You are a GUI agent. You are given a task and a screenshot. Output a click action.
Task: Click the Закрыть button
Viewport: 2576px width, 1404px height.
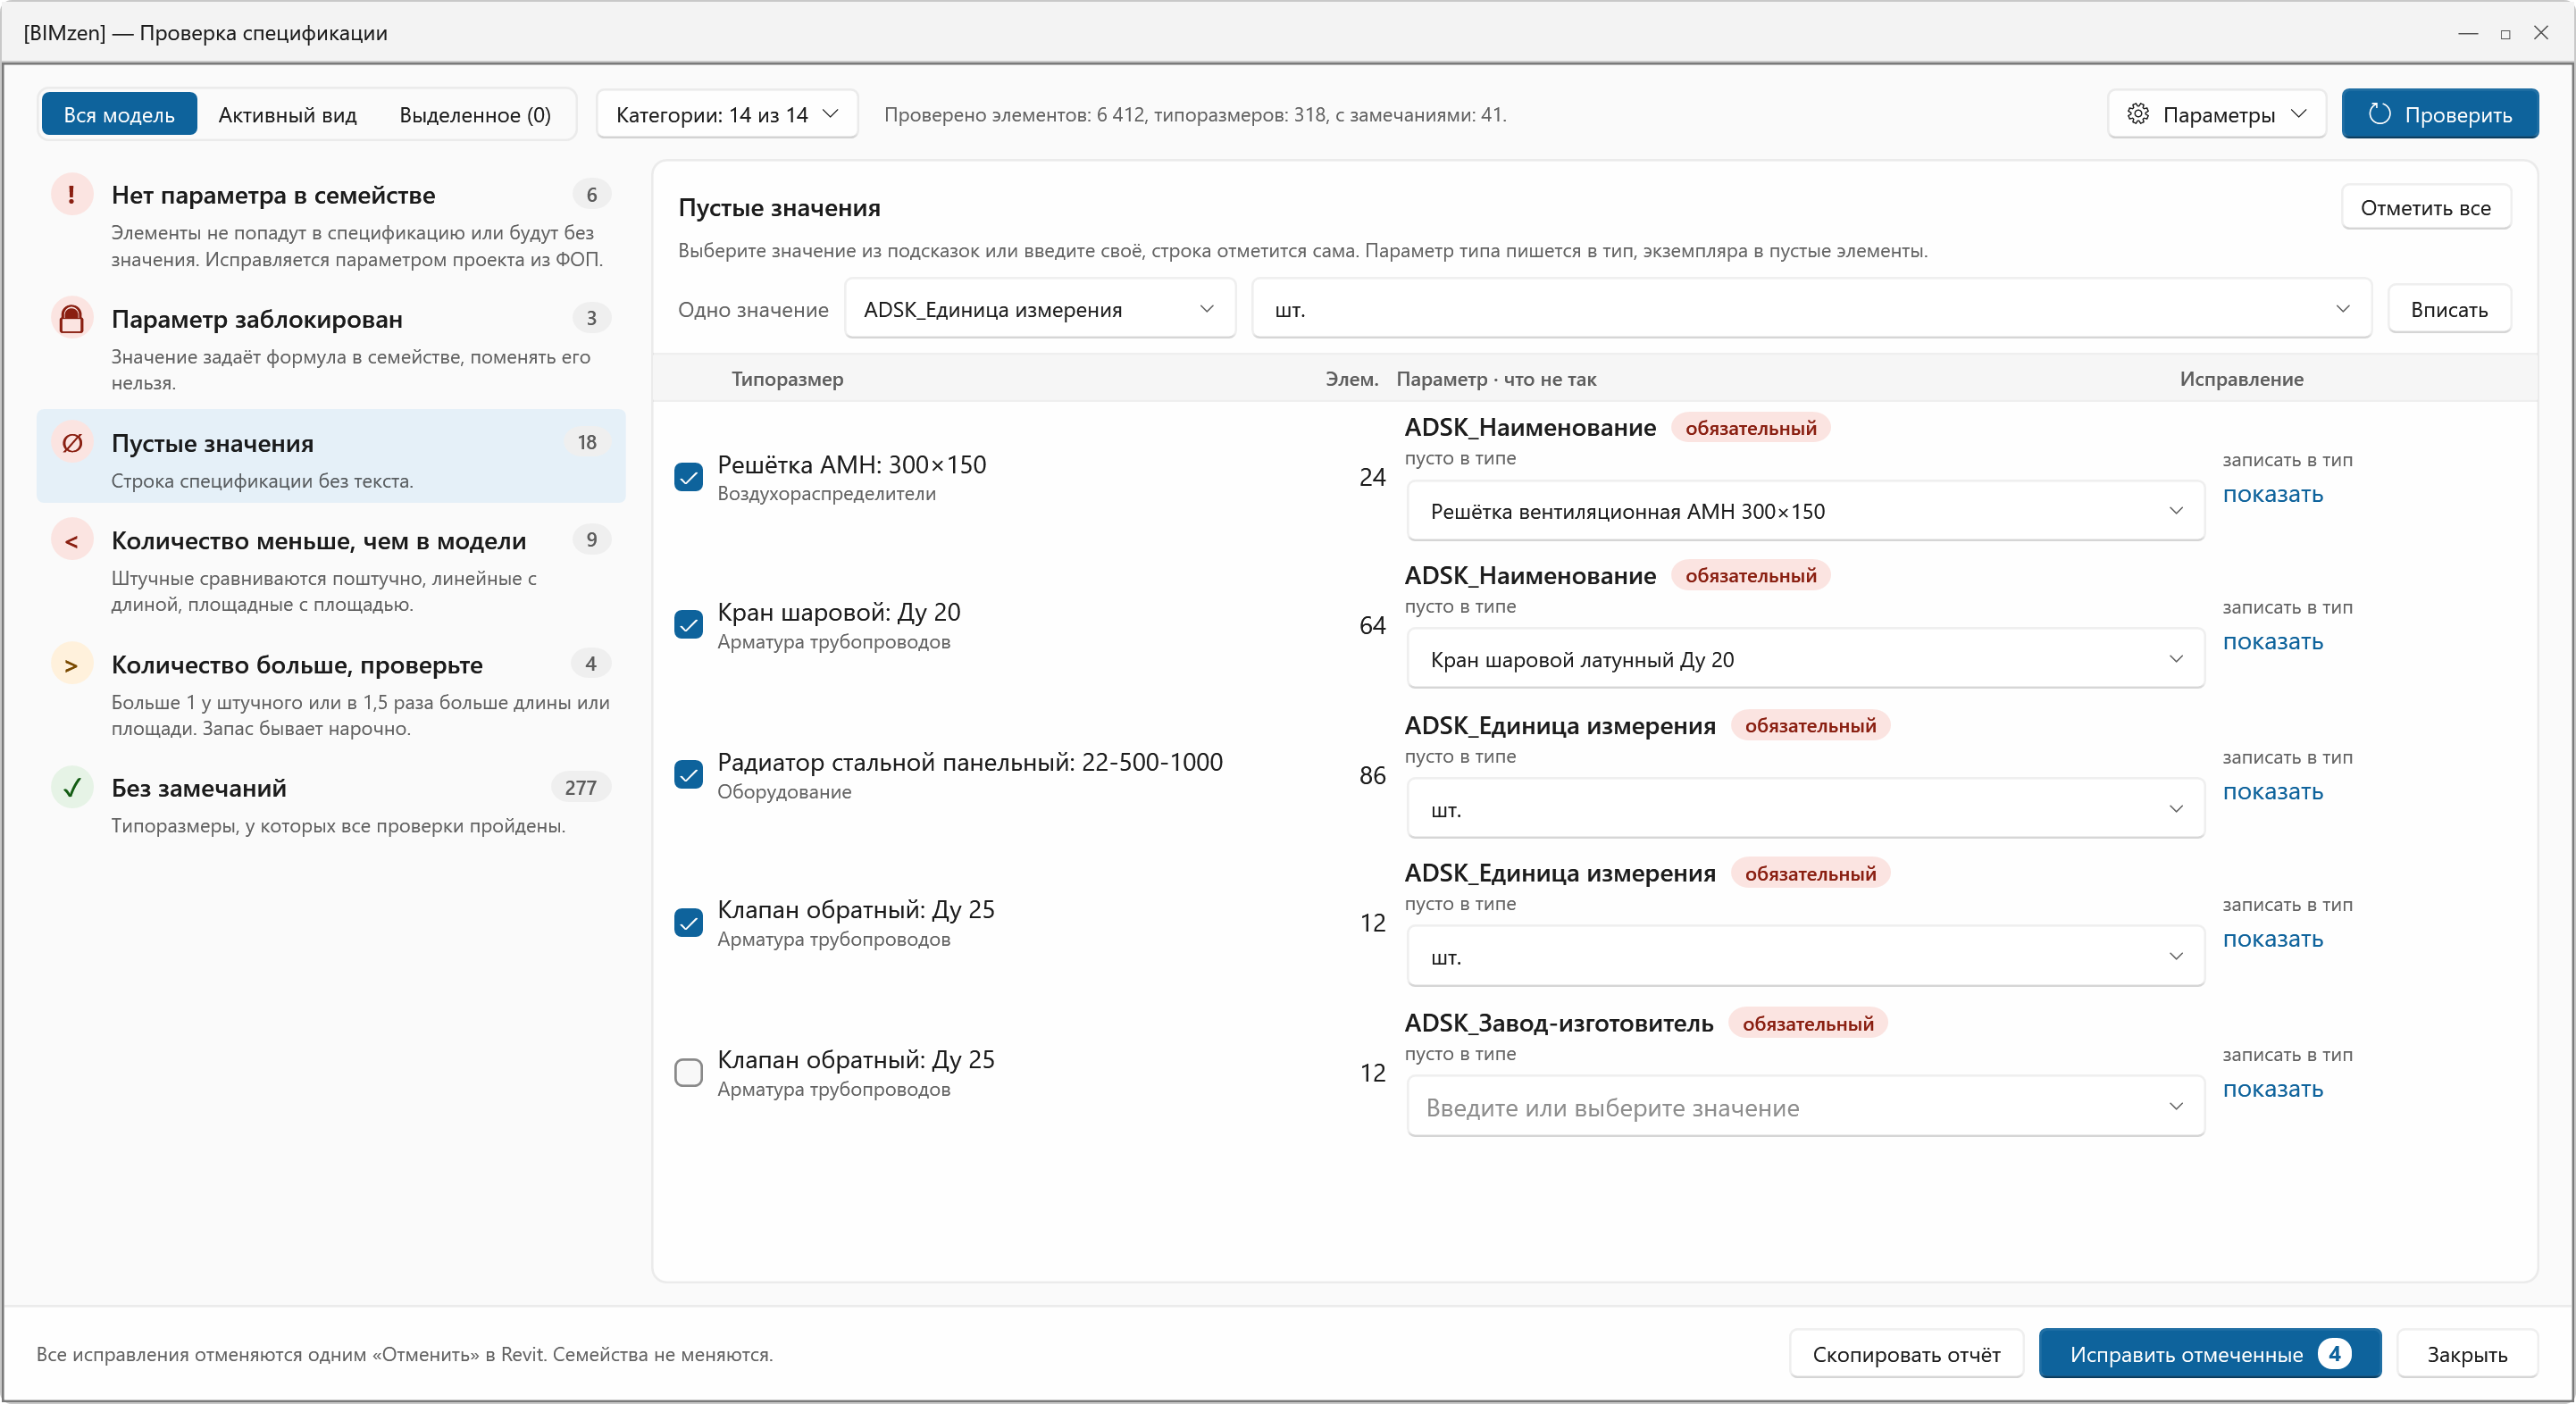click(2467, 1353)
